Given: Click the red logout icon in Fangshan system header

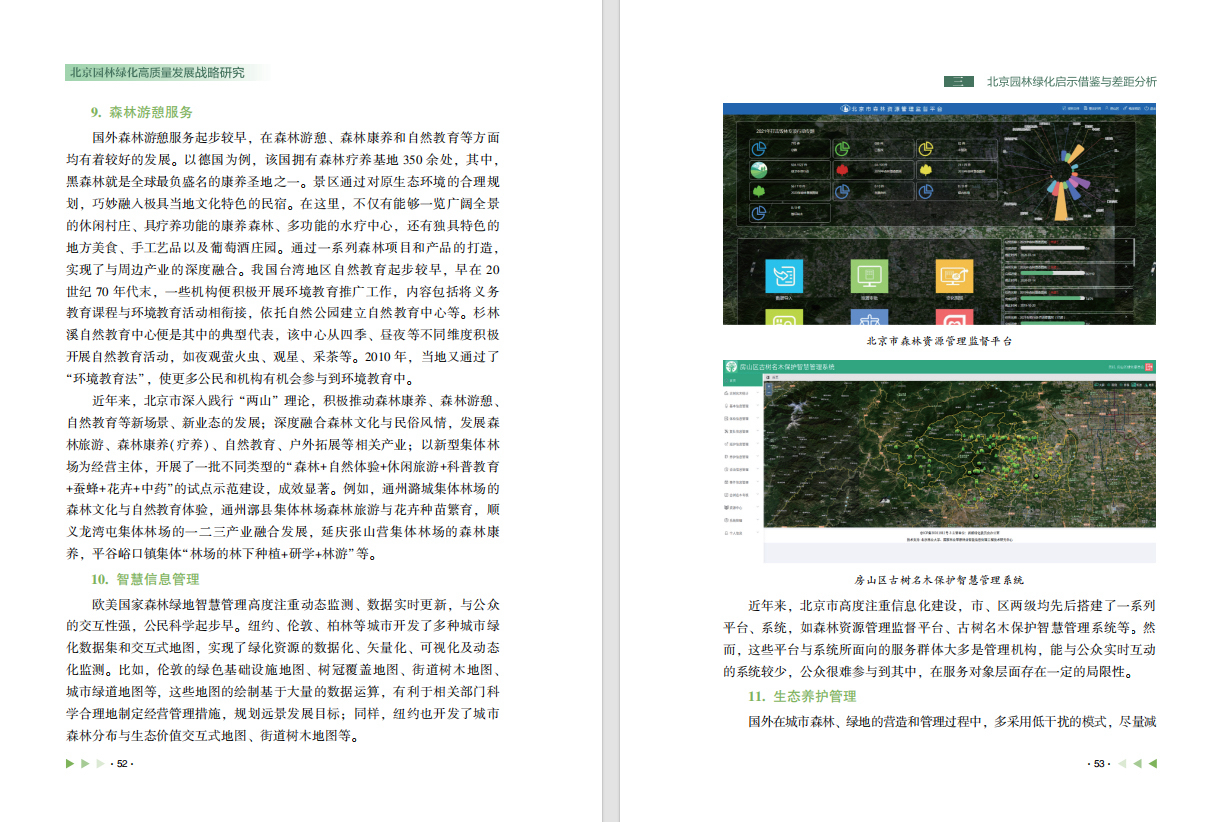Looking at the screenshot, I should tap(1149, 367).
